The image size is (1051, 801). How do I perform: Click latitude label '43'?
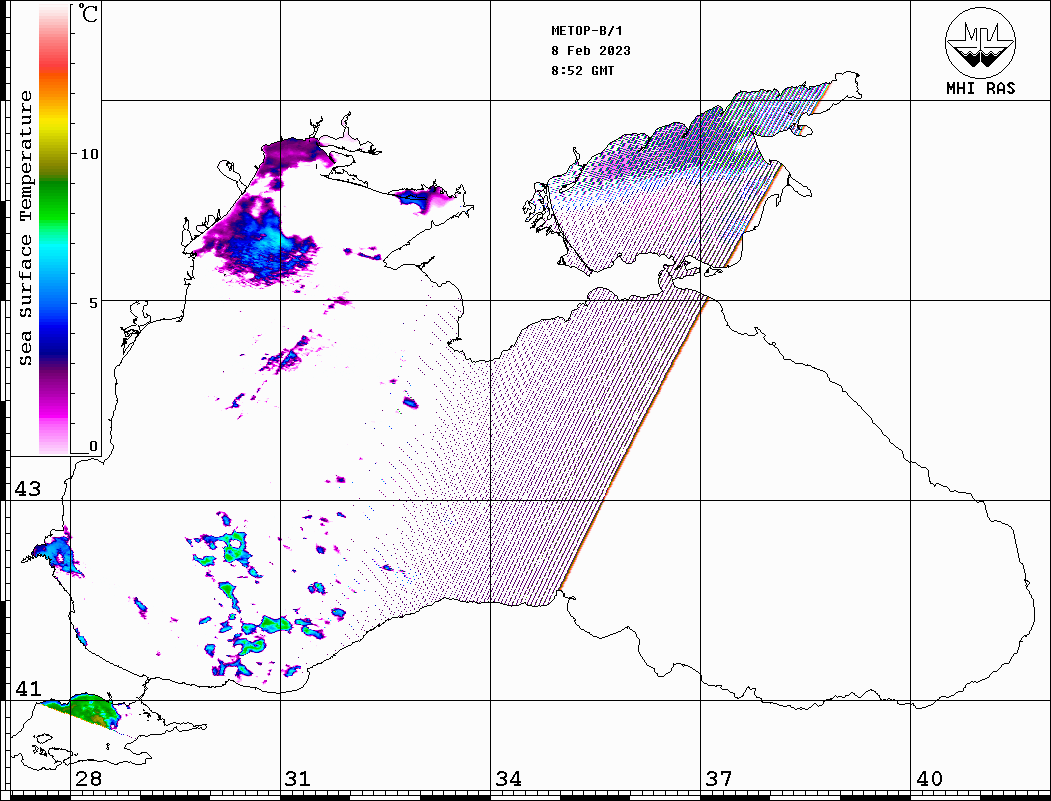[27, 489]
